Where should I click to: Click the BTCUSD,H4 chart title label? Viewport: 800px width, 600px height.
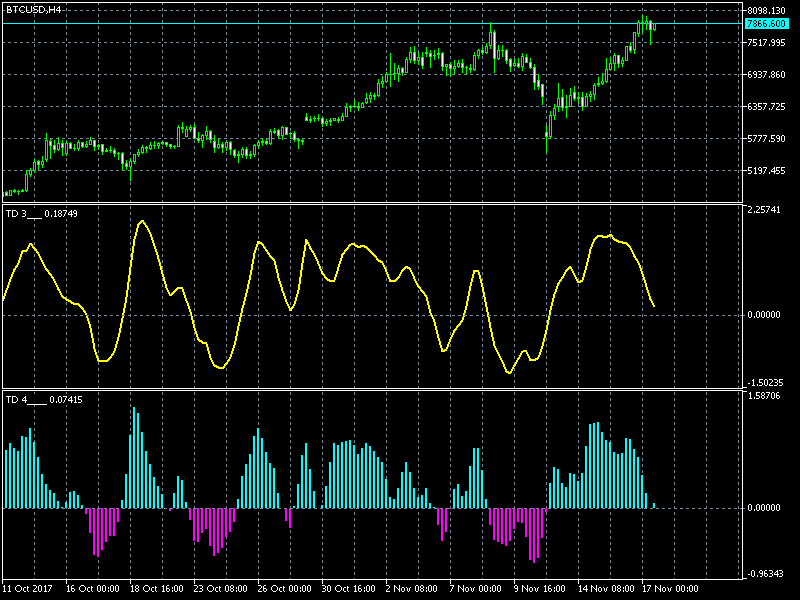(33, 10)
